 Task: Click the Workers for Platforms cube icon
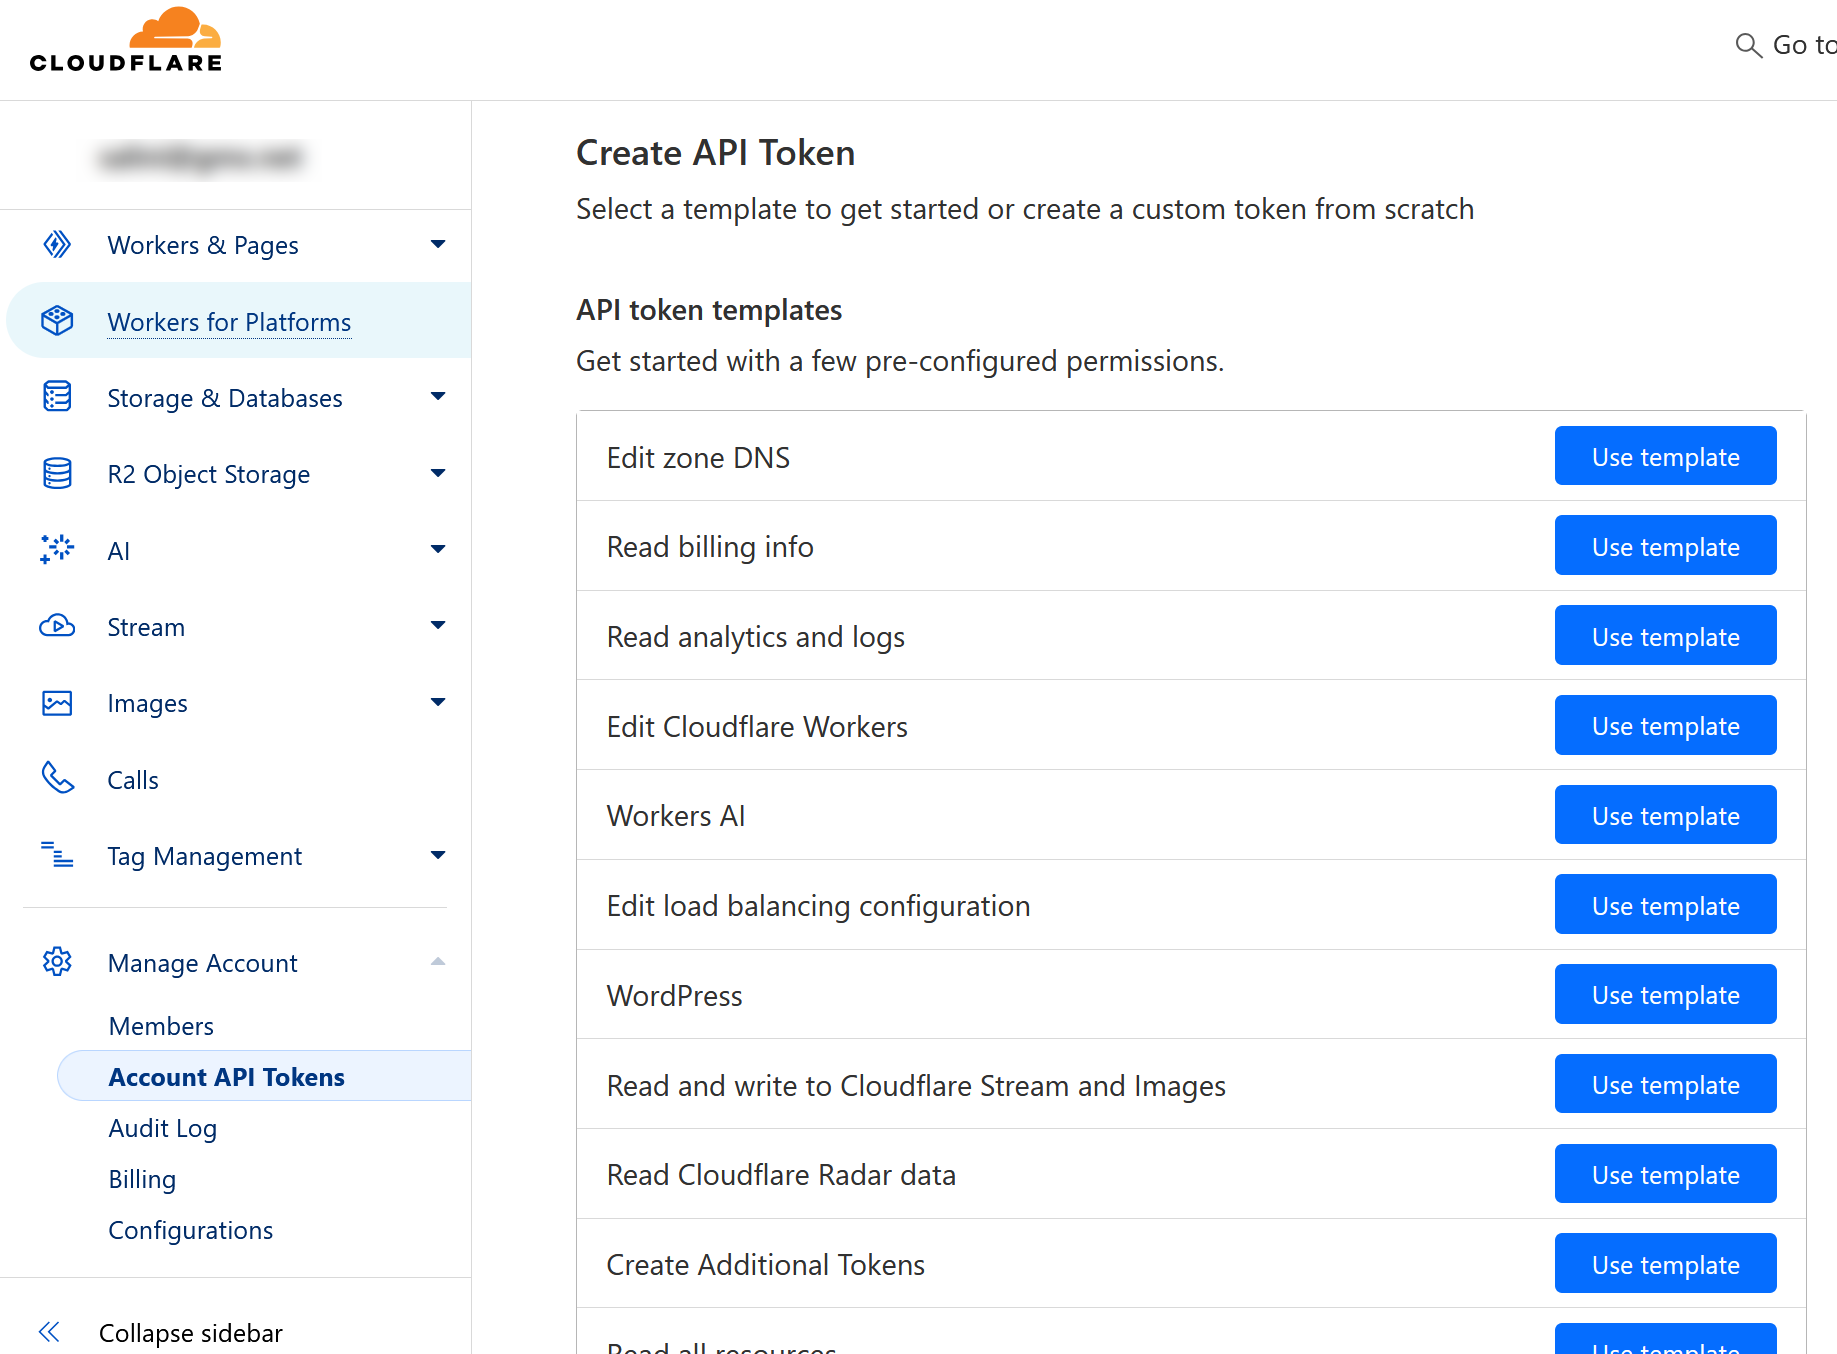pyautogui.click(x=57, y=321)
